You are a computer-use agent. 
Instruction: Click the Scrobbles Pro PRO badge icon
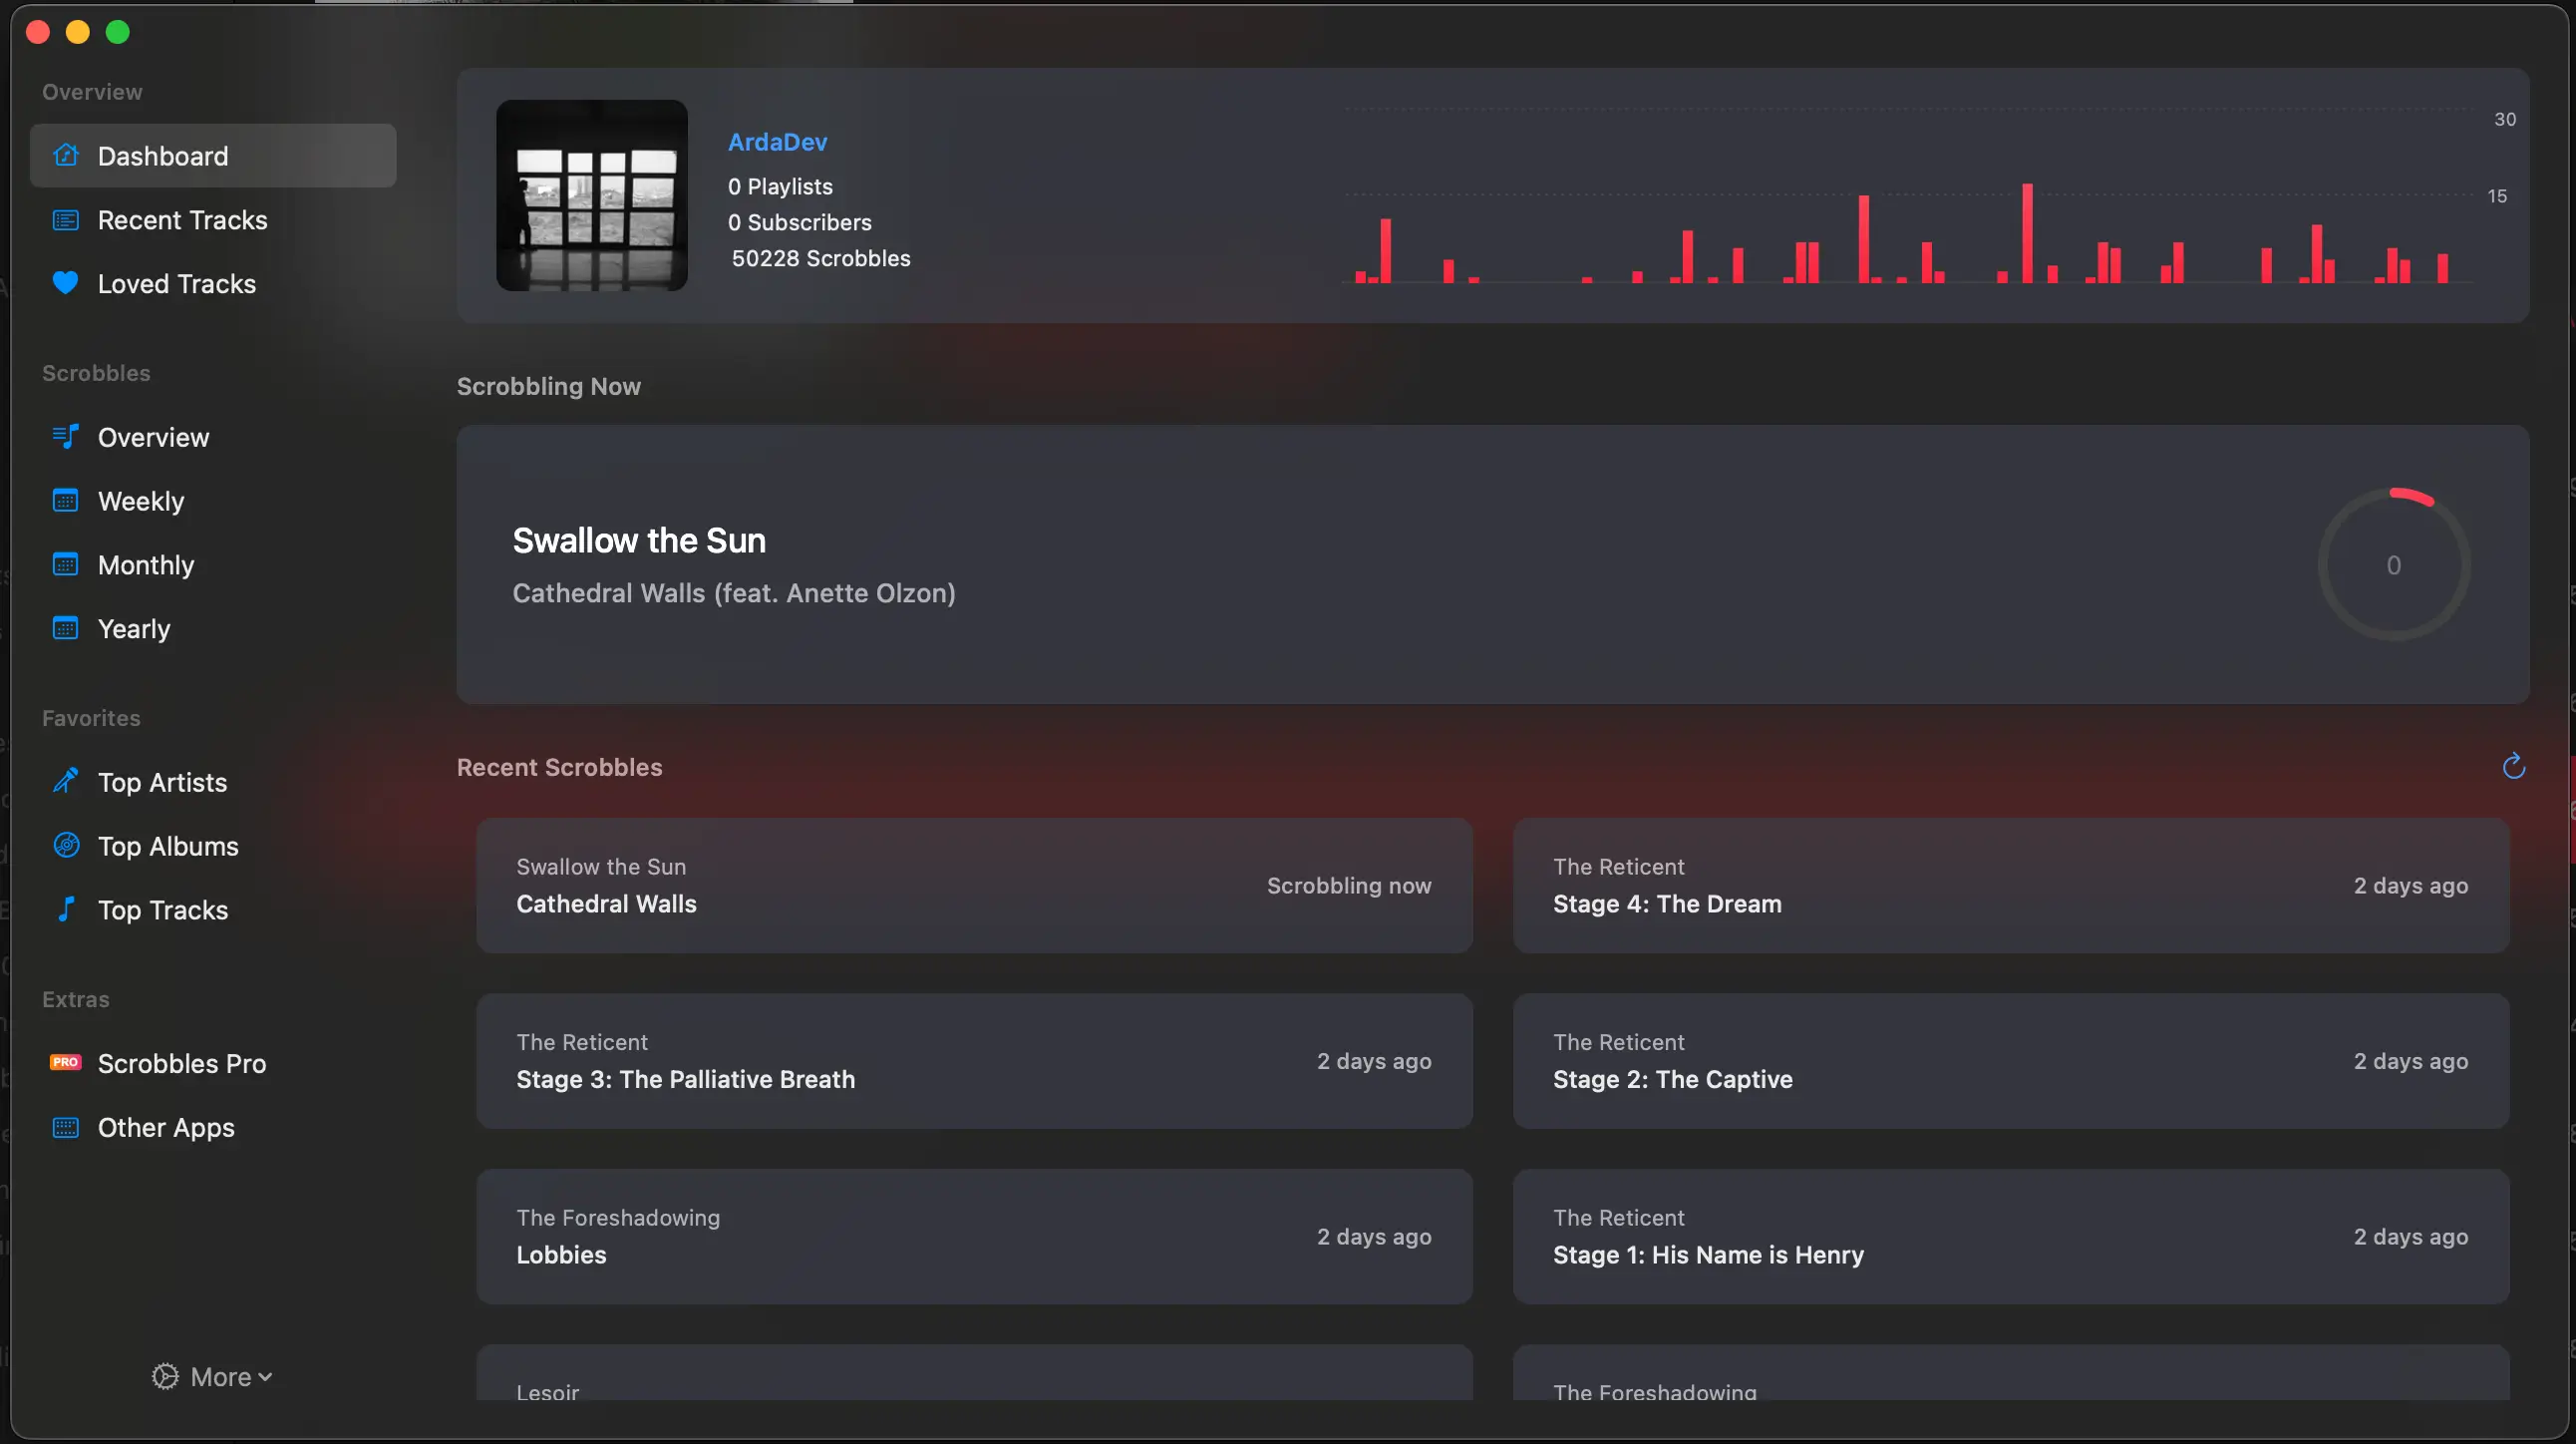tap(66, 1063)
